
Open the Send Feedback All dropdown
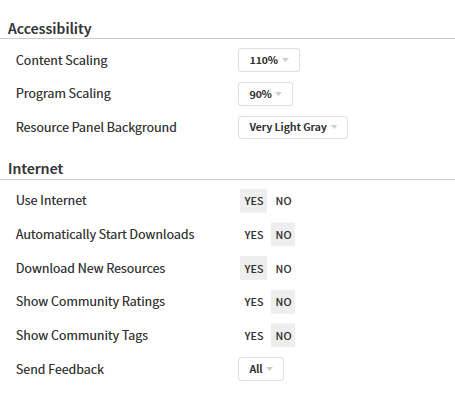click(x=261, y=369)
